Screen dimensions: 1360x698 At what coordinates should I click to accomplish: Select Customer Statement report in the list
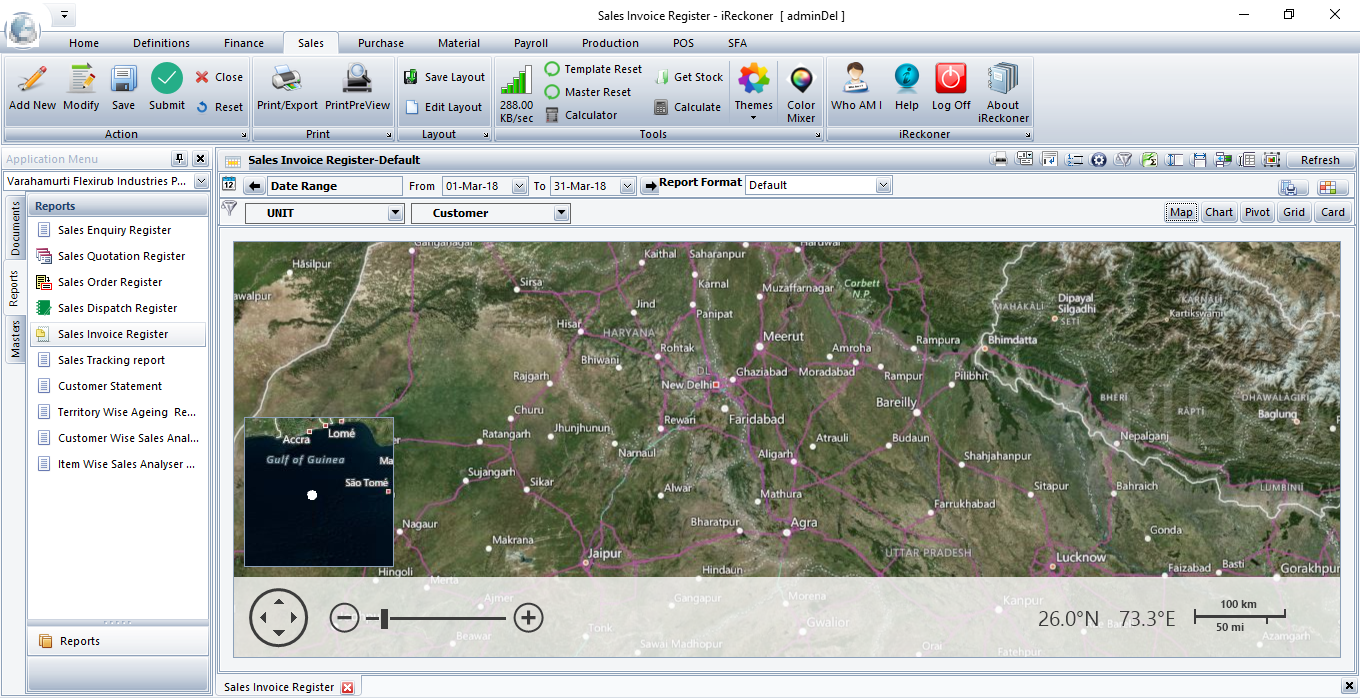(110, 386)
